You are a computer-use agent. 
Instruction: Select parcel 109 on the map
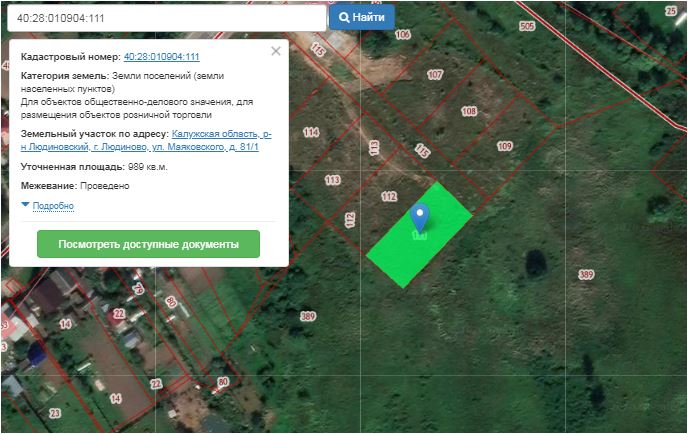[504, 146]
